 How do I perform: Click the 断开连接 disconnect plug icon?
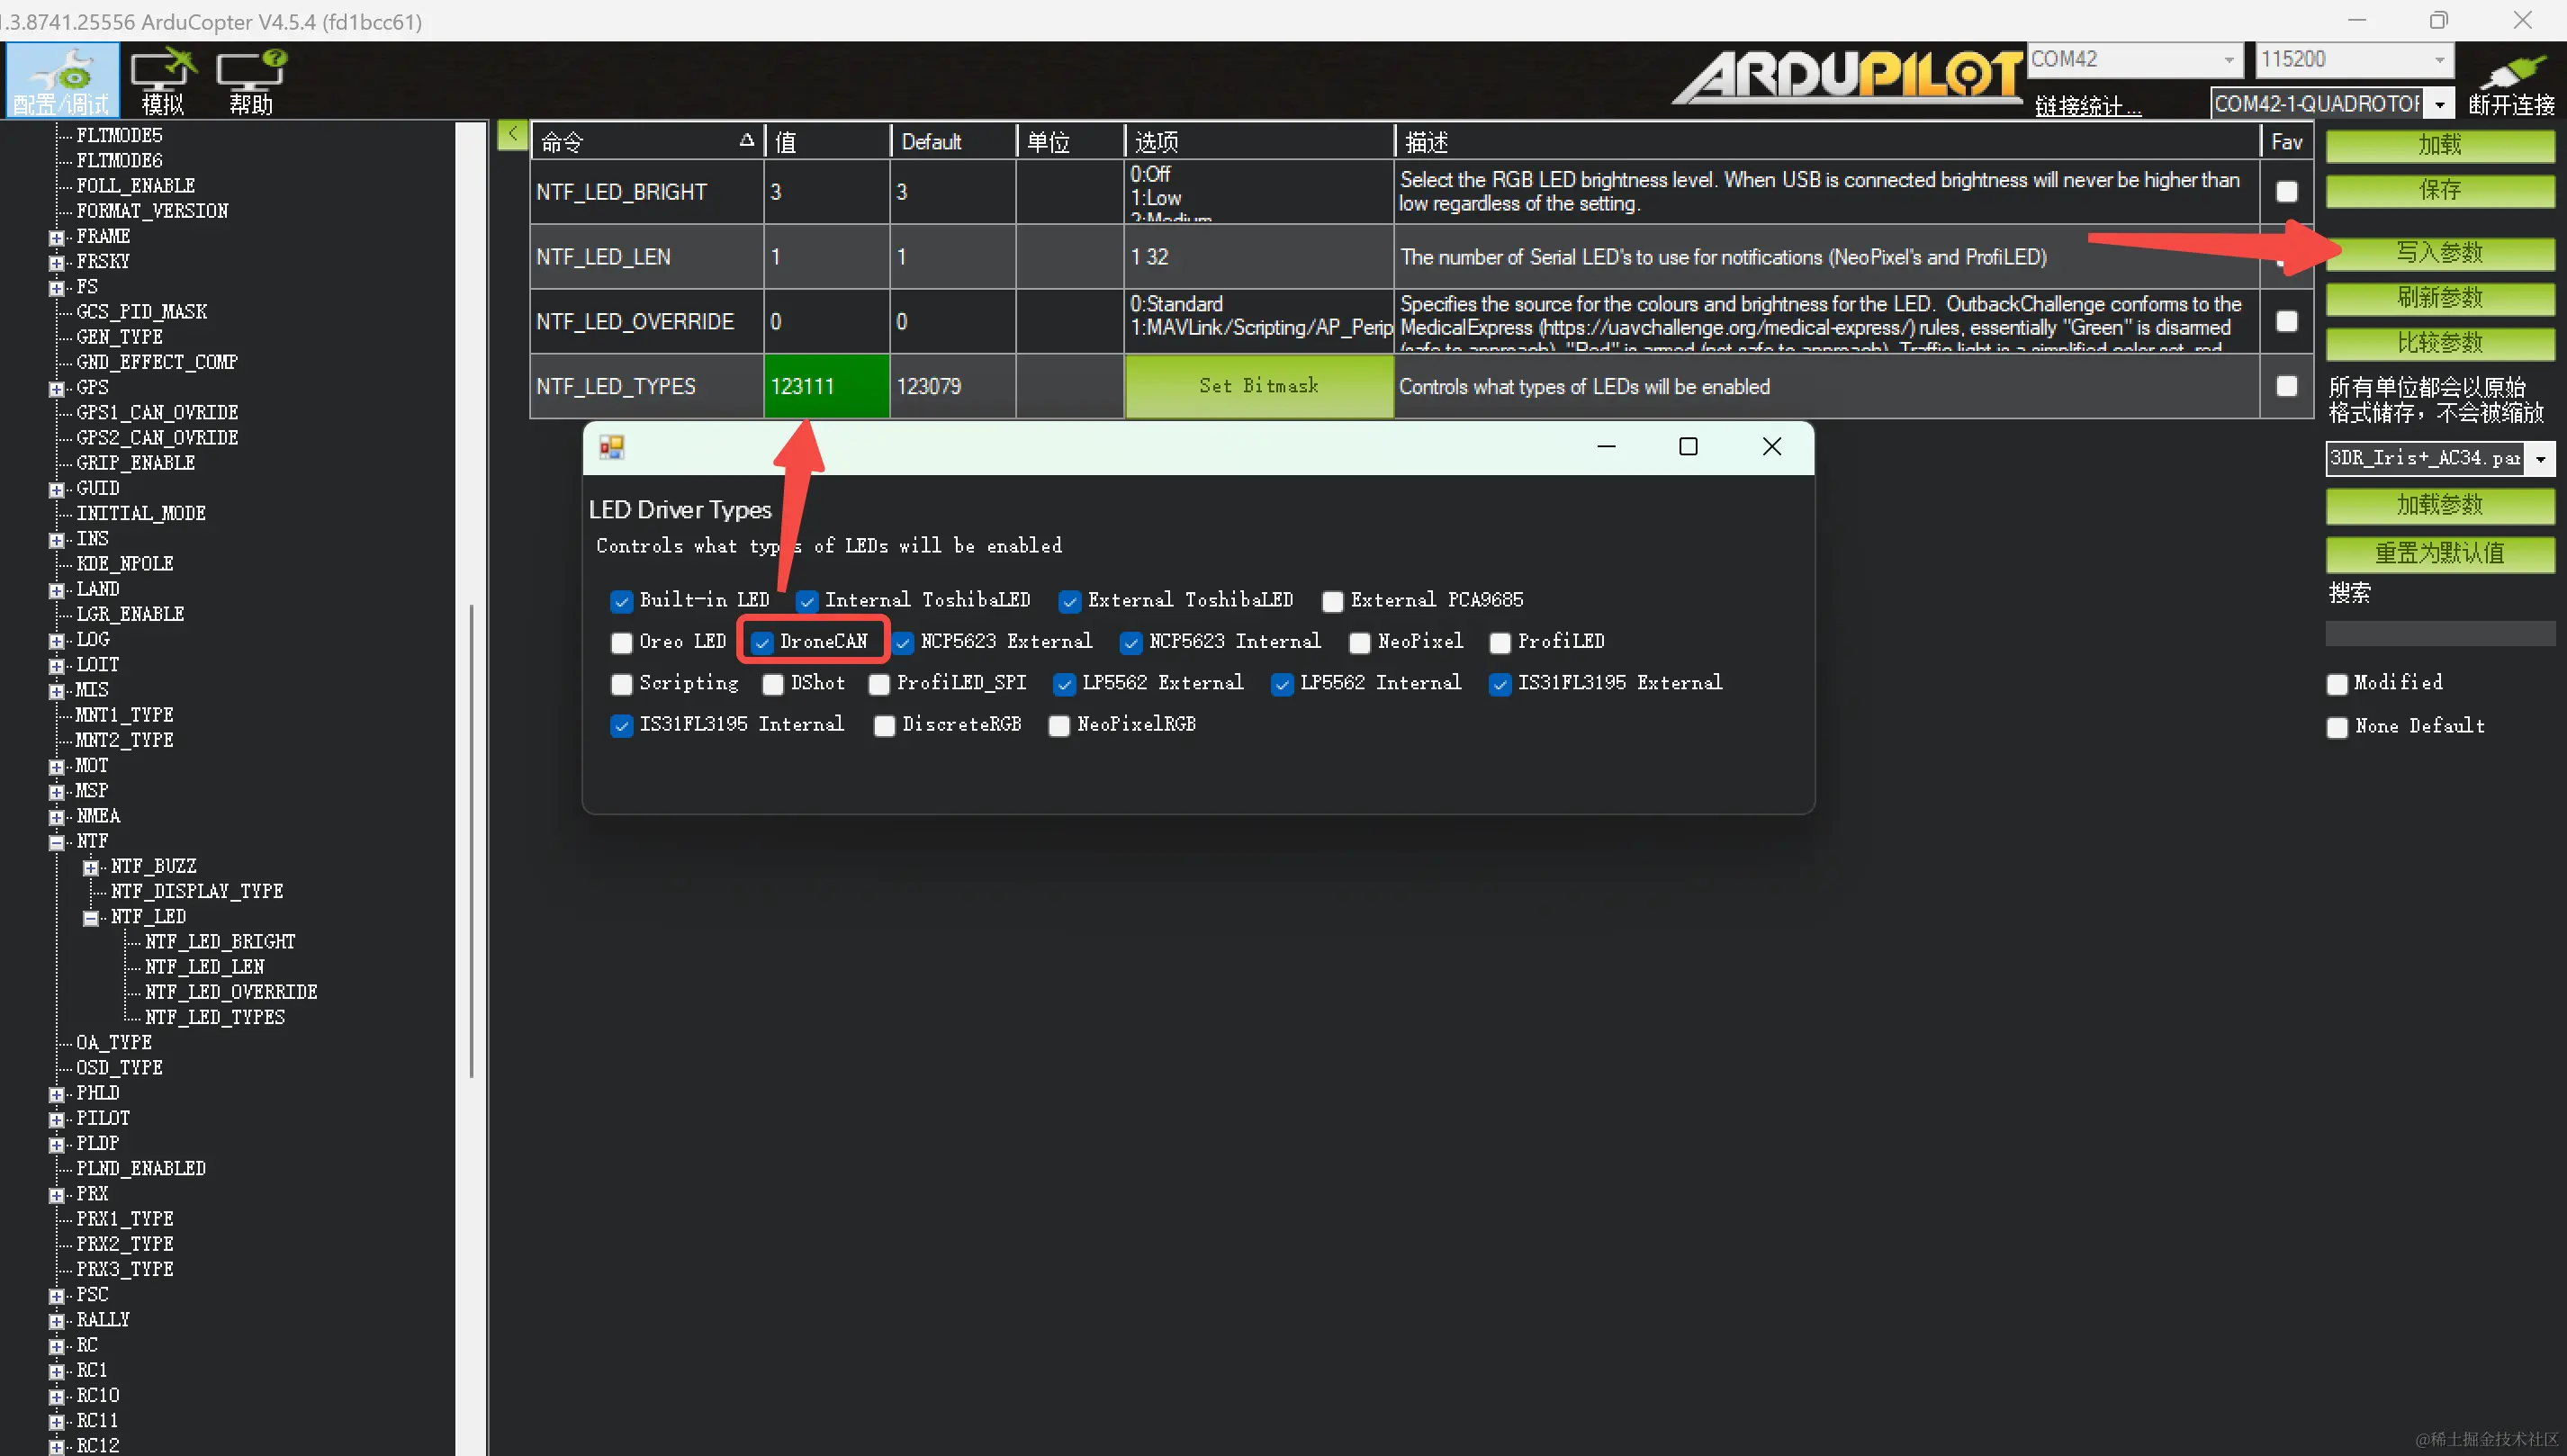[x=2512, y=72]
